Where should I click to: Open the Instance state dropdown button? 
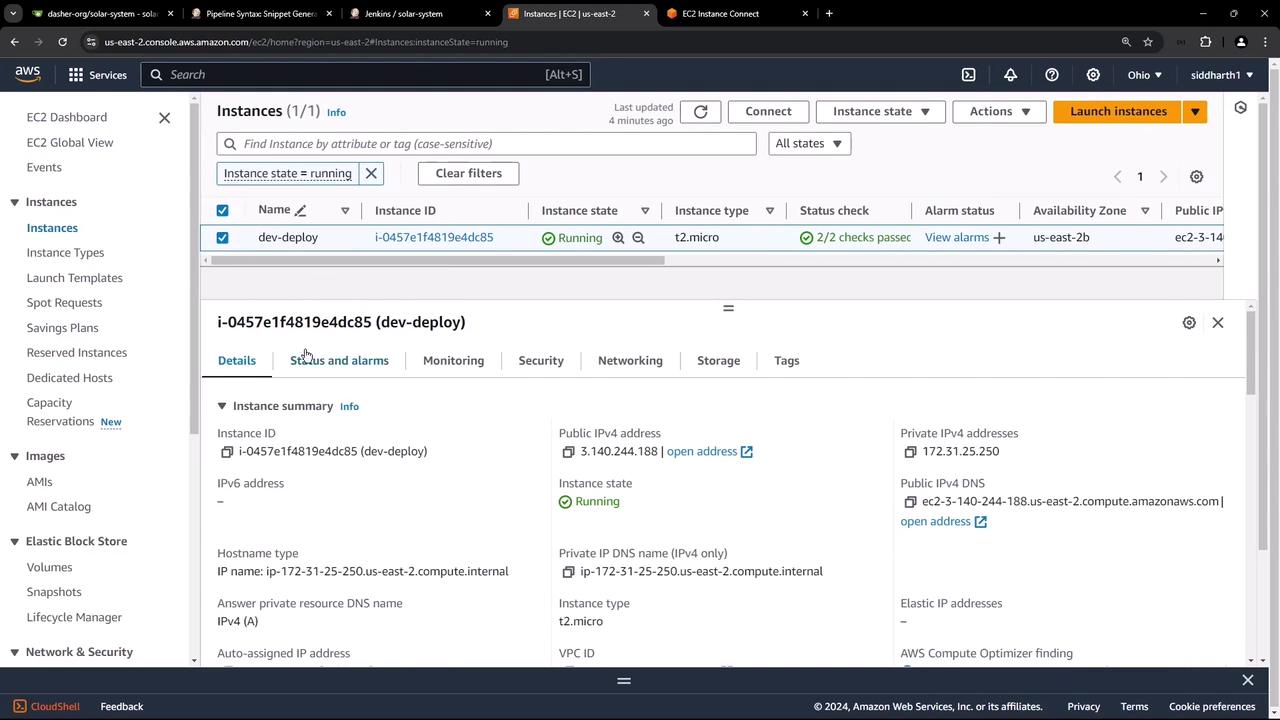click(x=881, y=112)
